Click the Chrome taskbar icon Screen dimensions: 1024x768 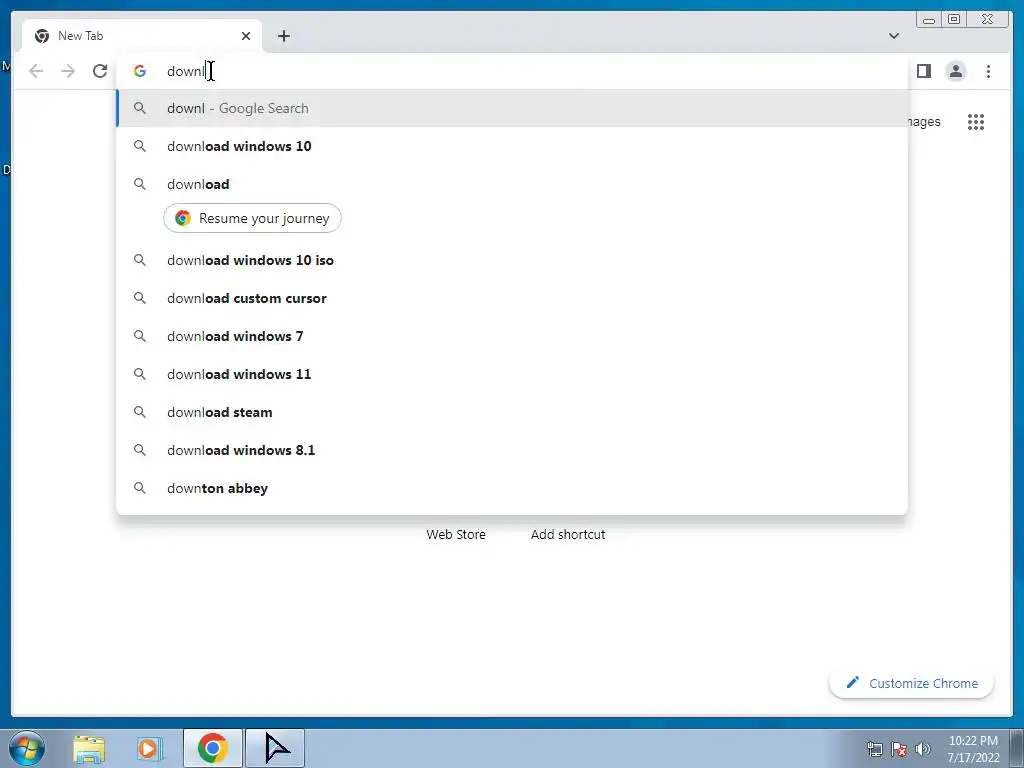[212, 748]
